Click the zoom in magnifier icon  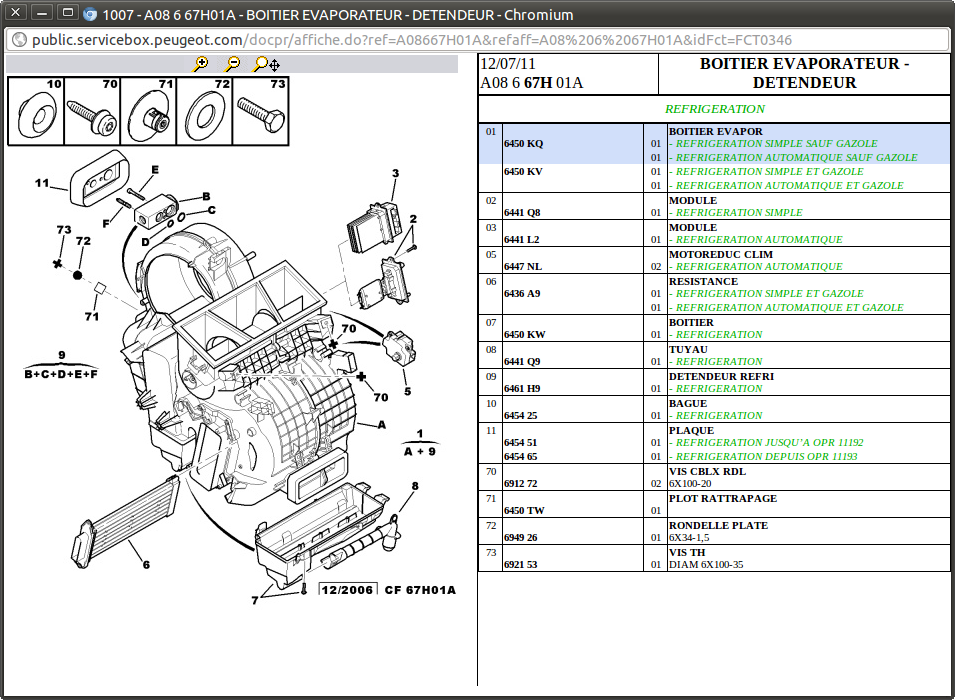tap(200, 63)
